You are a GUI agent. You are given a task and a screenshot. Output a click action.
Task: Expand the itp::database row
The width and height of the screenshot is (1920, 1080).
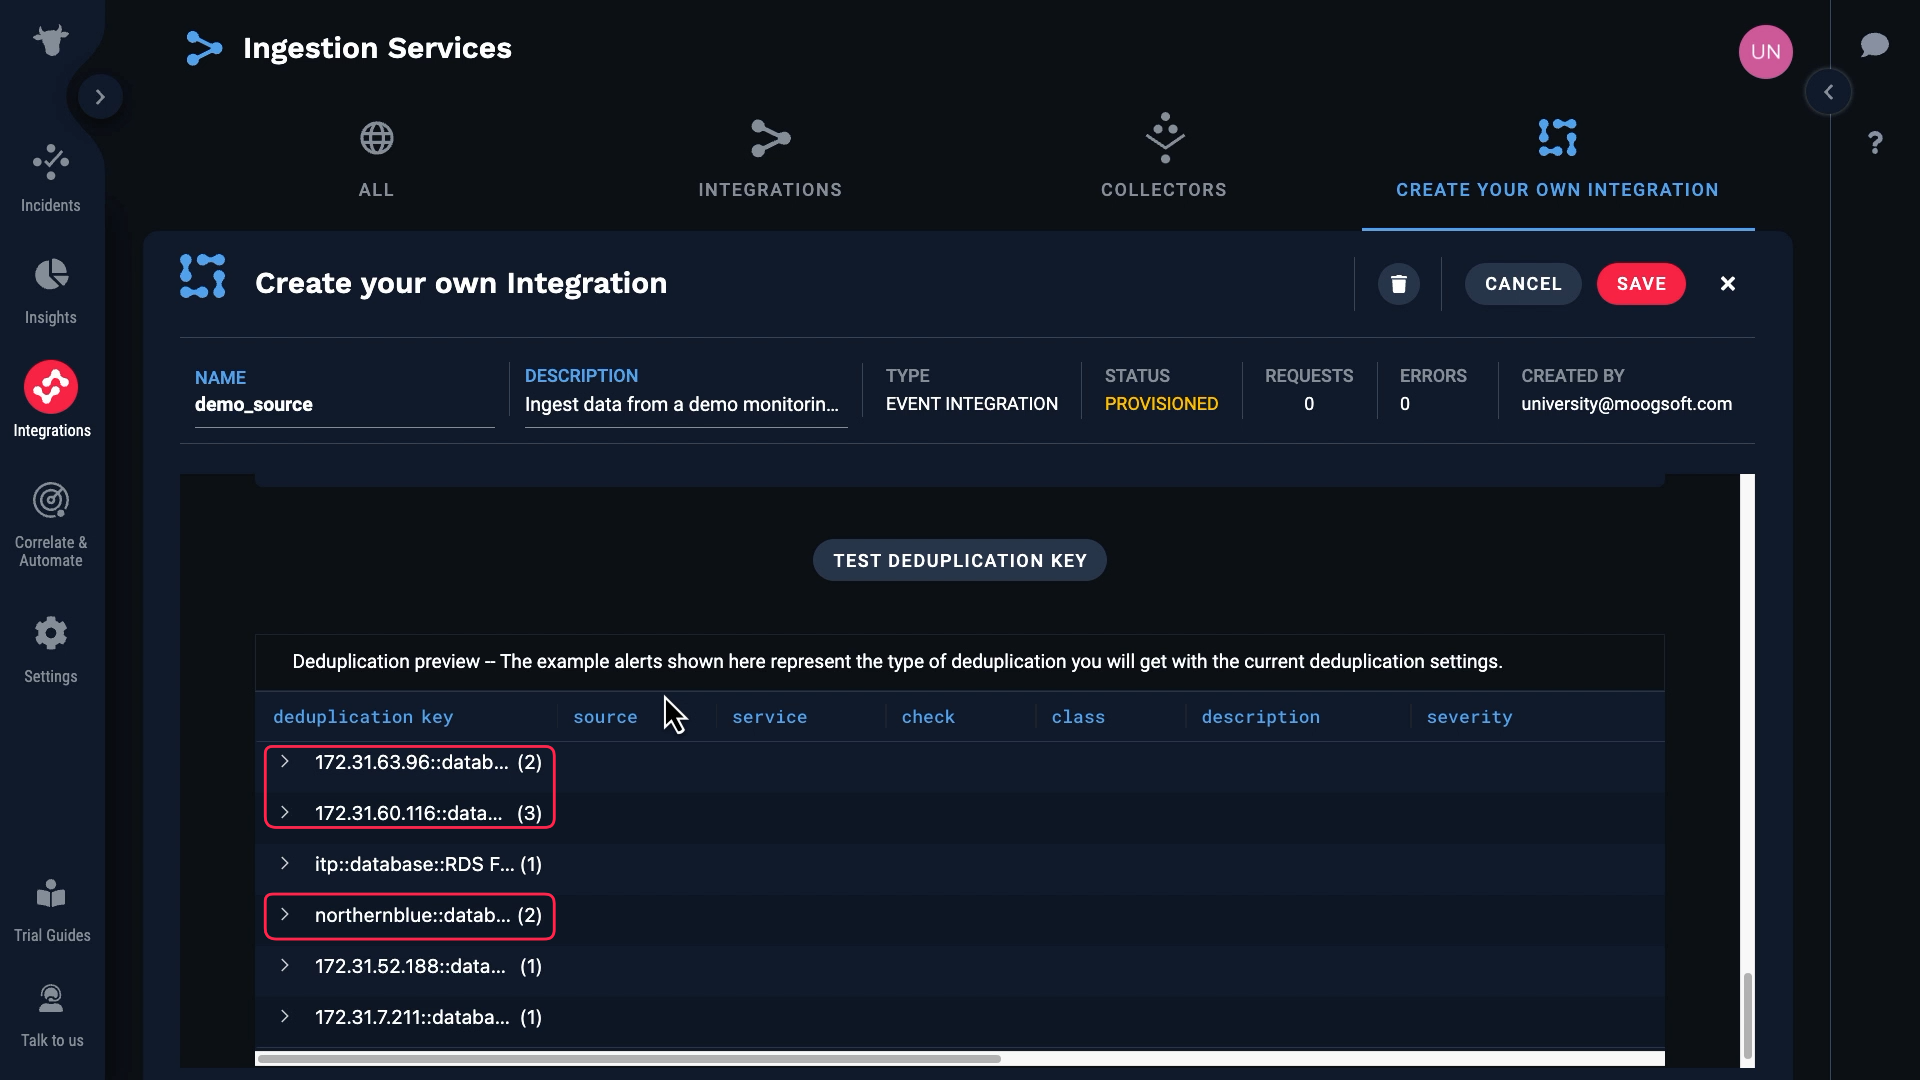coord(285,864)
